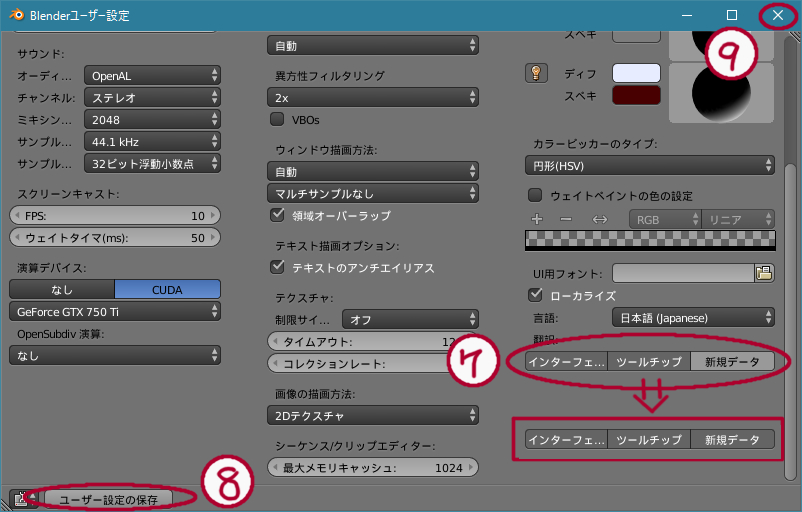Click the plus icon above the color ramp
Viewport: 802px width, 512px height.
[x=537, y=219]
